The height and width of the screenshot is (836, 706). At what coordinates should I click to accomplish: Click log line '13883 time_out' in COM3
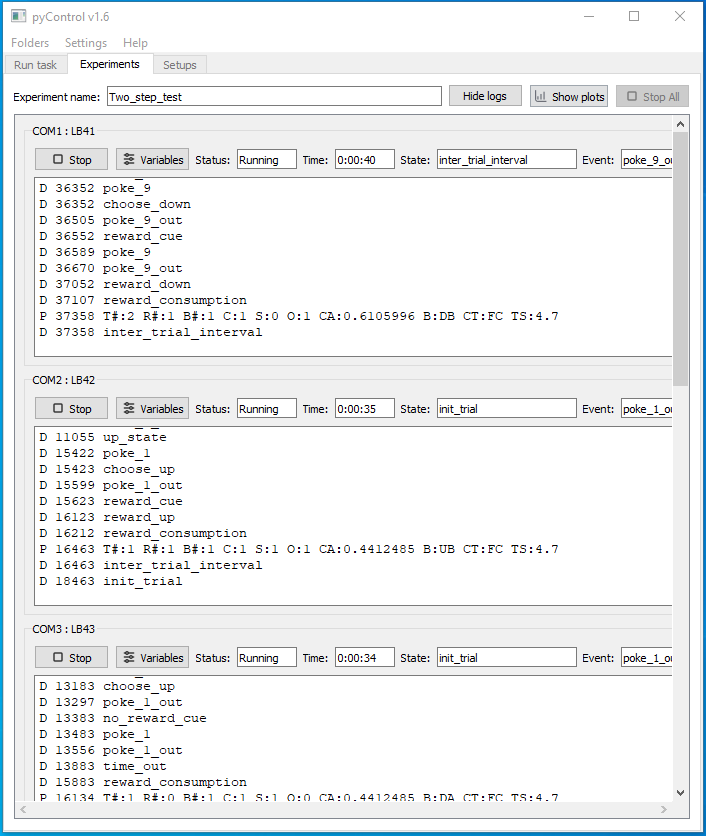point(102,766)
